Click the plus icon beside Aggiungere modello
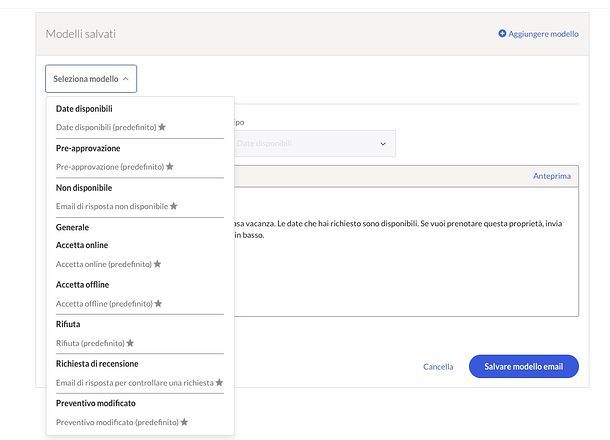 [x=502, y=34]
